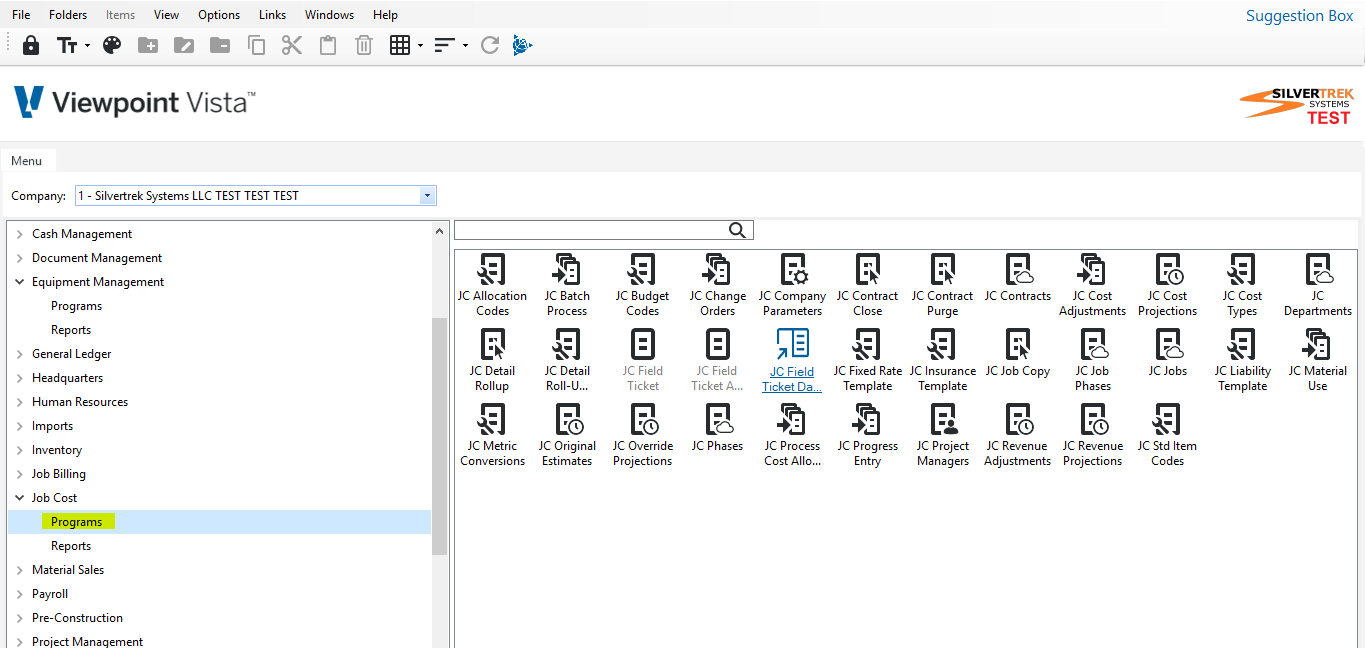This screenshot has height=648, width=1365.
Task: Open JC Jobs program
Action: point(1167,353)
